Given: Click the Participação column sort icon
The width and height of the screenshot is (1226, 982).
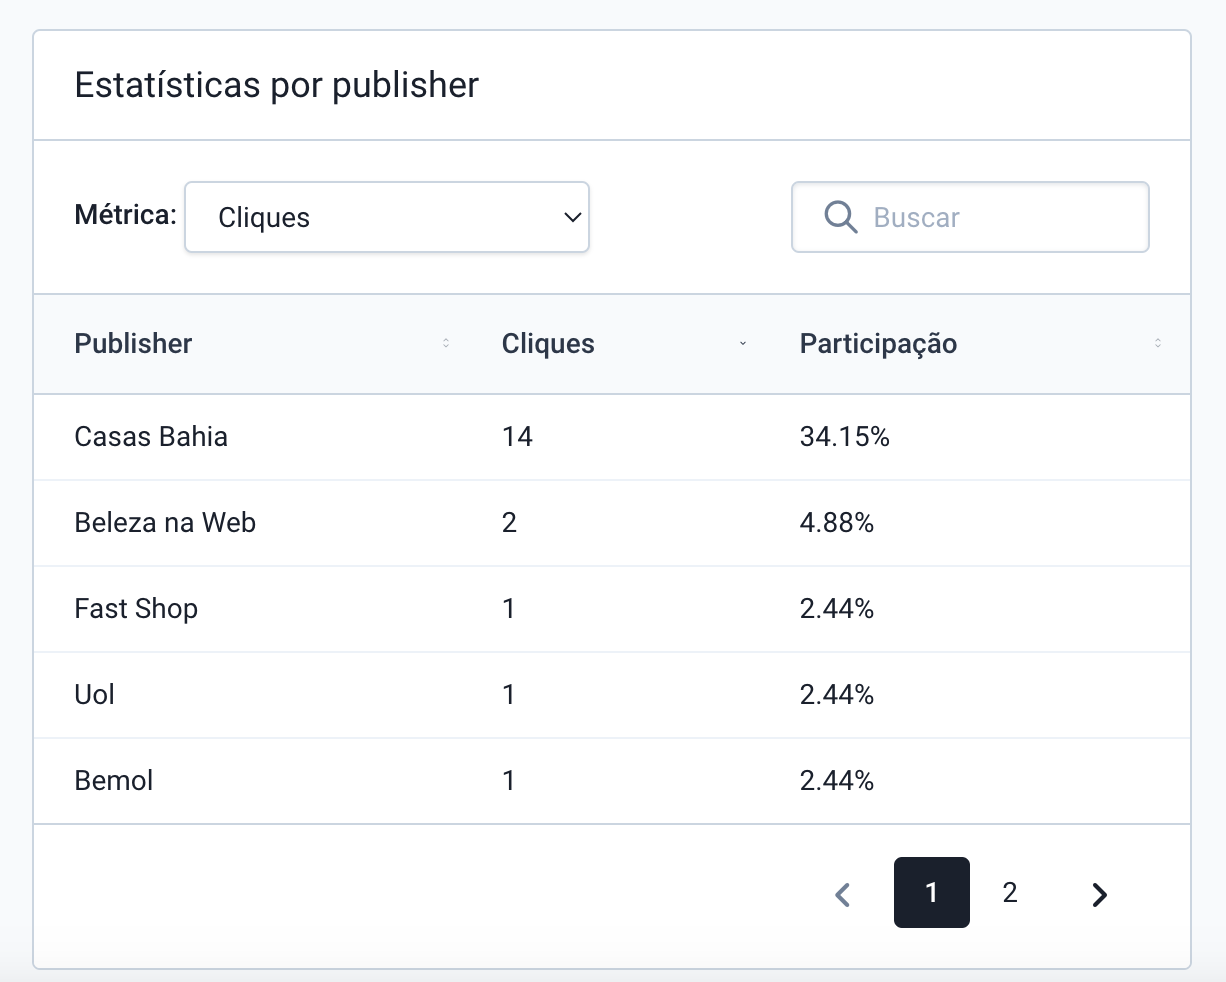Looking at the screenshot, I should (x=1158, y=344).
